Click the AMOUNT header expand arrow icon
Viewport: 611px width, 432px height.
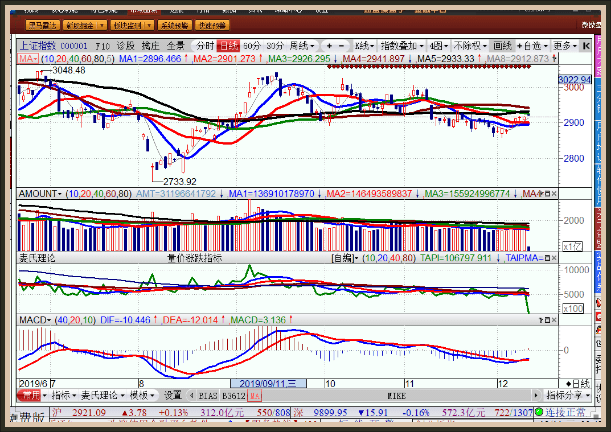click(x=541, y=194)
